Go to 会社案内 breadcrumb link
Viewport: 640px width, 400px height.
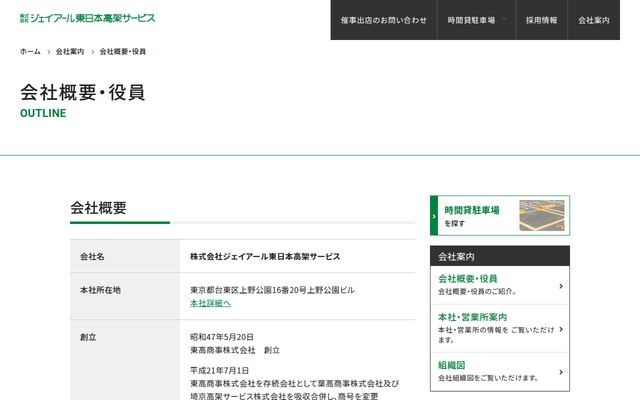70,51
